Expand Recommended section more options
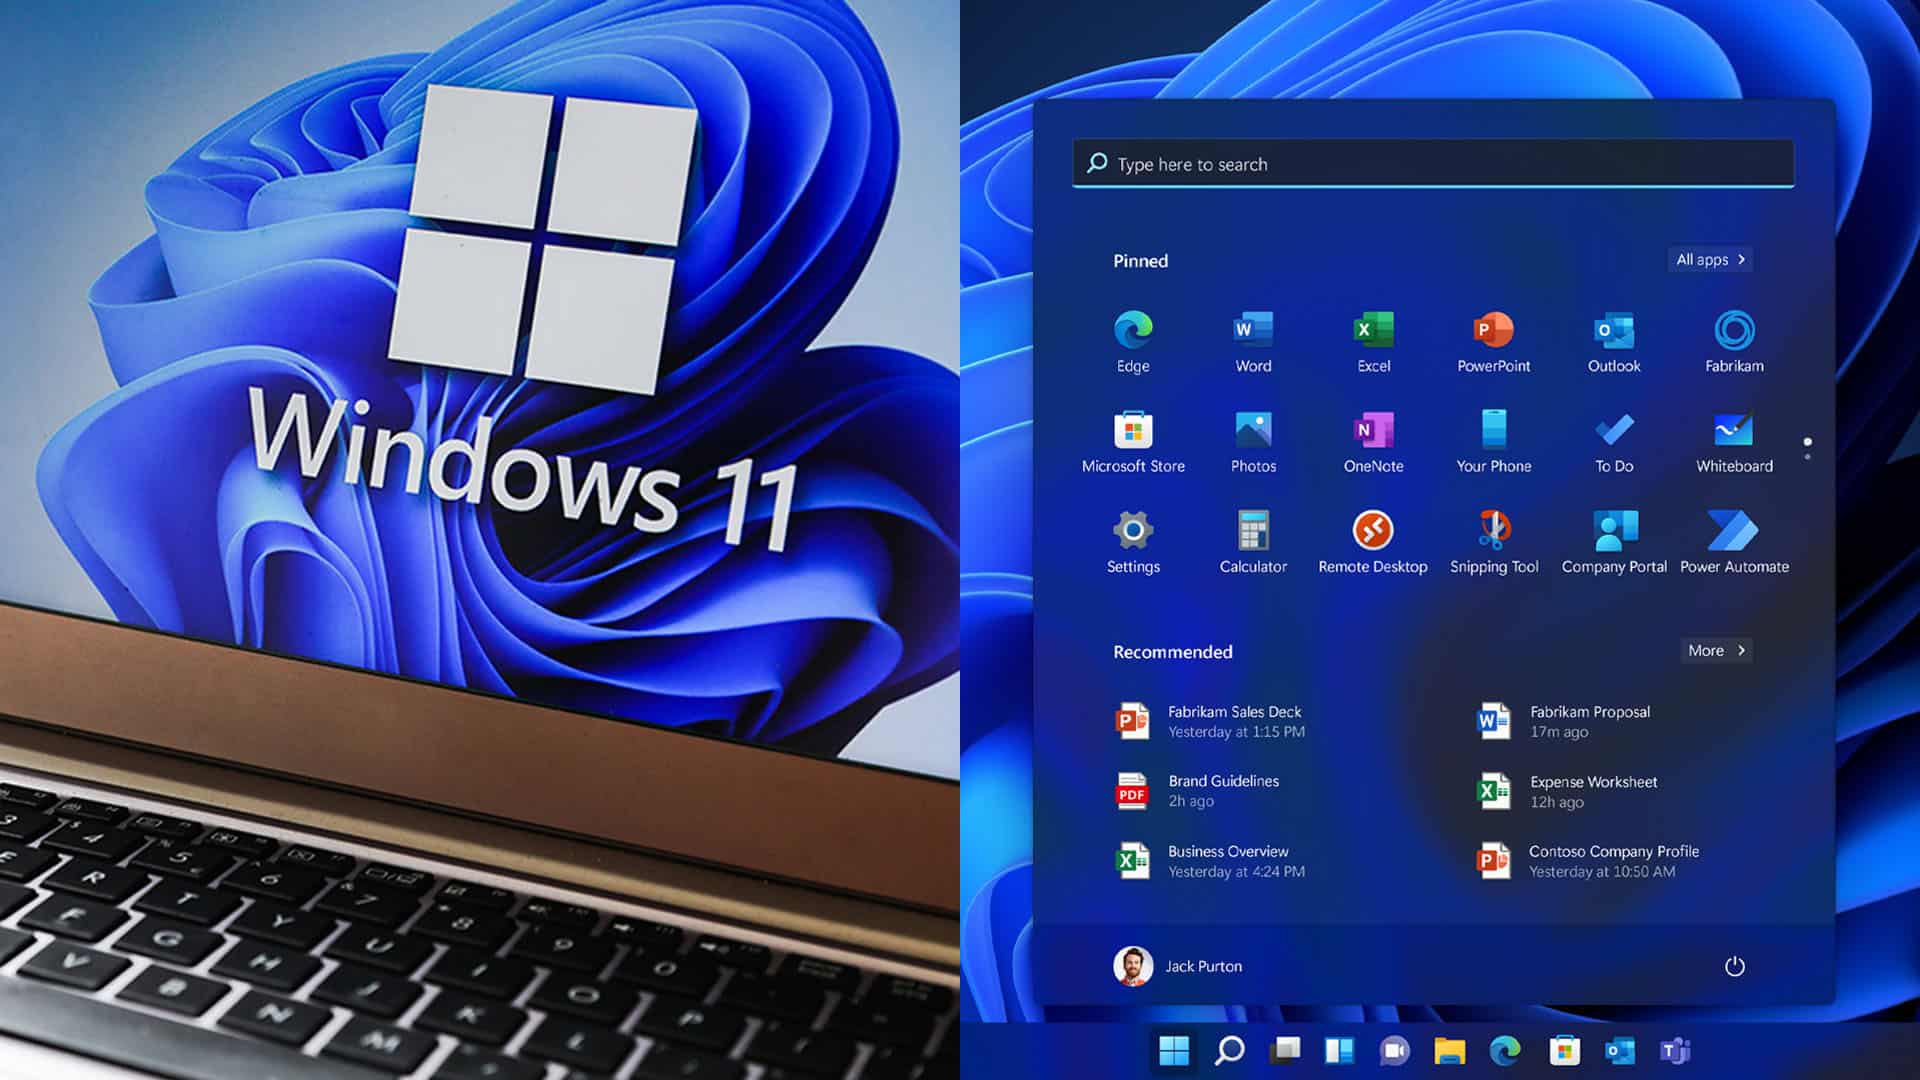Viewport: 1920px width, 1080px height. click(1714, 650)
